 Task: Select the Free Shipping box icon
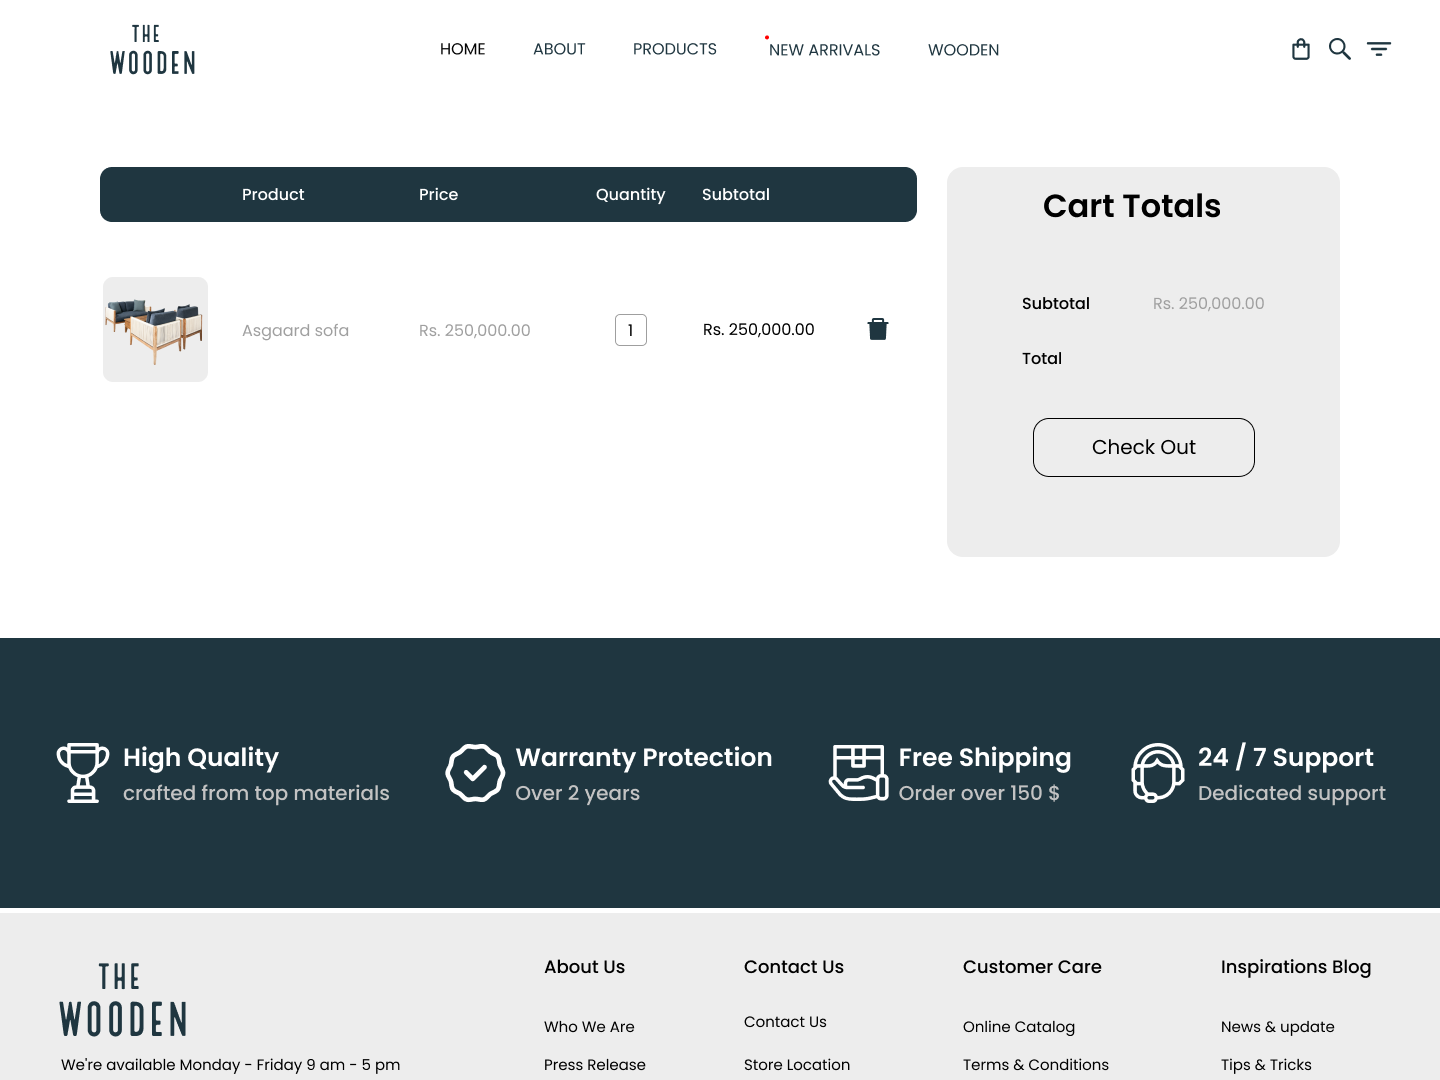[858, 772]
